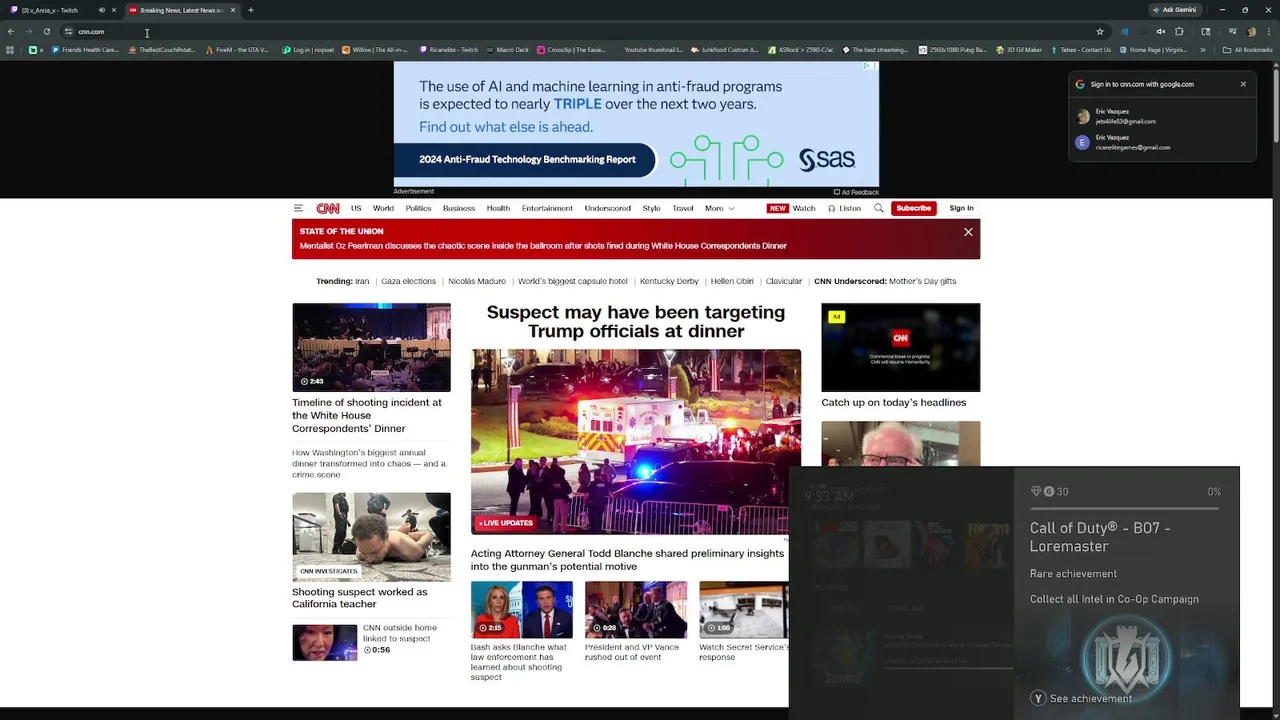This screenshot has height=720, width=1280.
Task: Open the trending Iran link
Action: [x=362, y=281]
